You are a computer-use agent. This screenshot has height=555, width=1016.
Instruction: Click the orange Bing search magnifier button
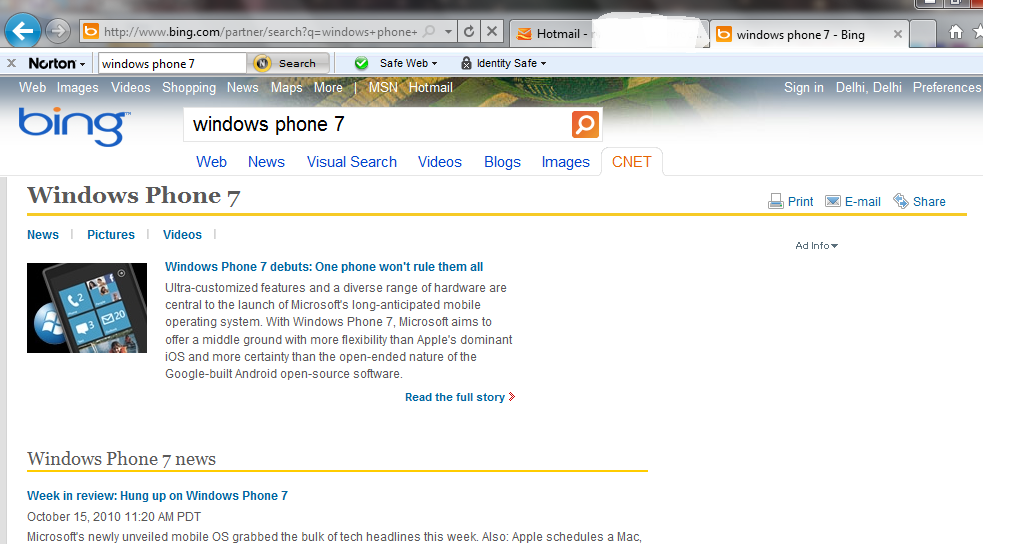[x=585, y=124]
